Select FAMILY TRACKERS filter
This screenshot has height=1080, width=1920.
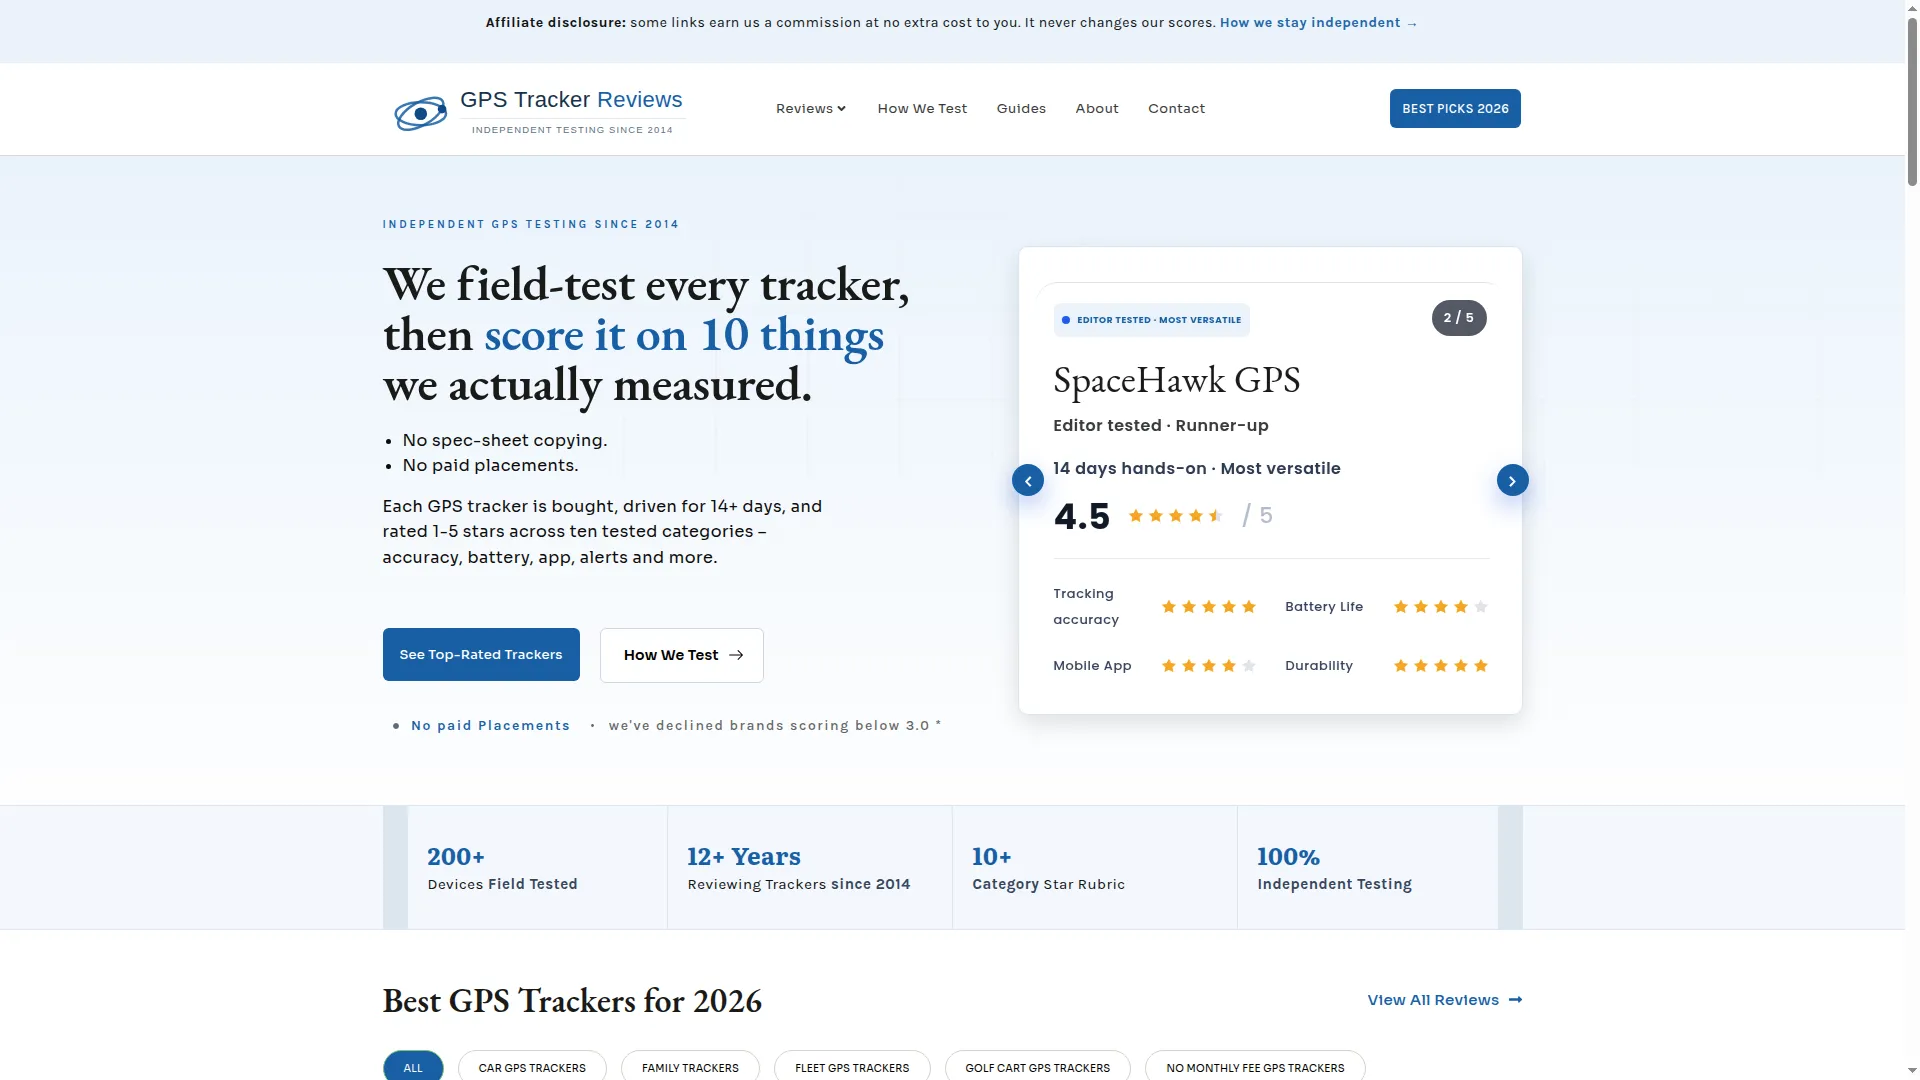point(690,1067)
